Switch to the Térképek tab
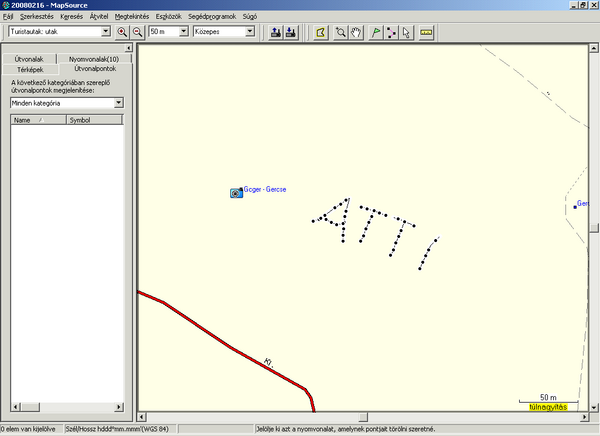The height and width of the screenshot is (436, 600). [30, 69]
